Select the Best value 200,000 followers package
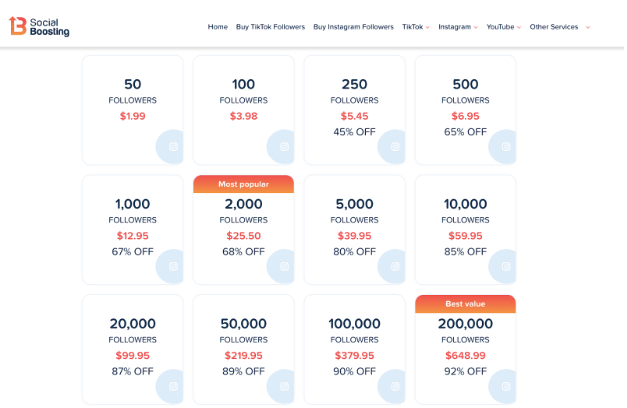Screen dimensions: 627x408 tap(465, 350)
